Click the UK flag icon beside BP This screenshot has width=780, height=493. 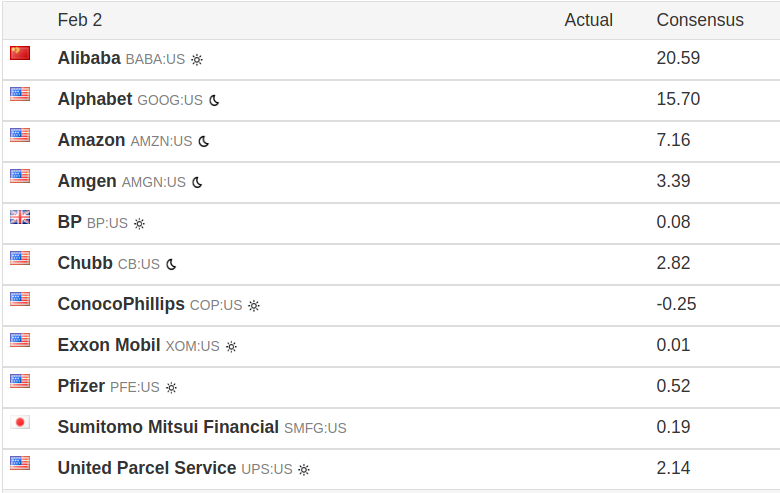20,217
